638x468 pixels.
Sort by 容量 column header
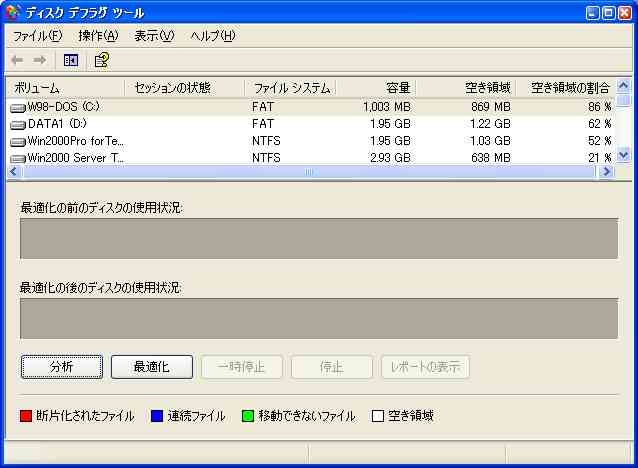point(377,88)
